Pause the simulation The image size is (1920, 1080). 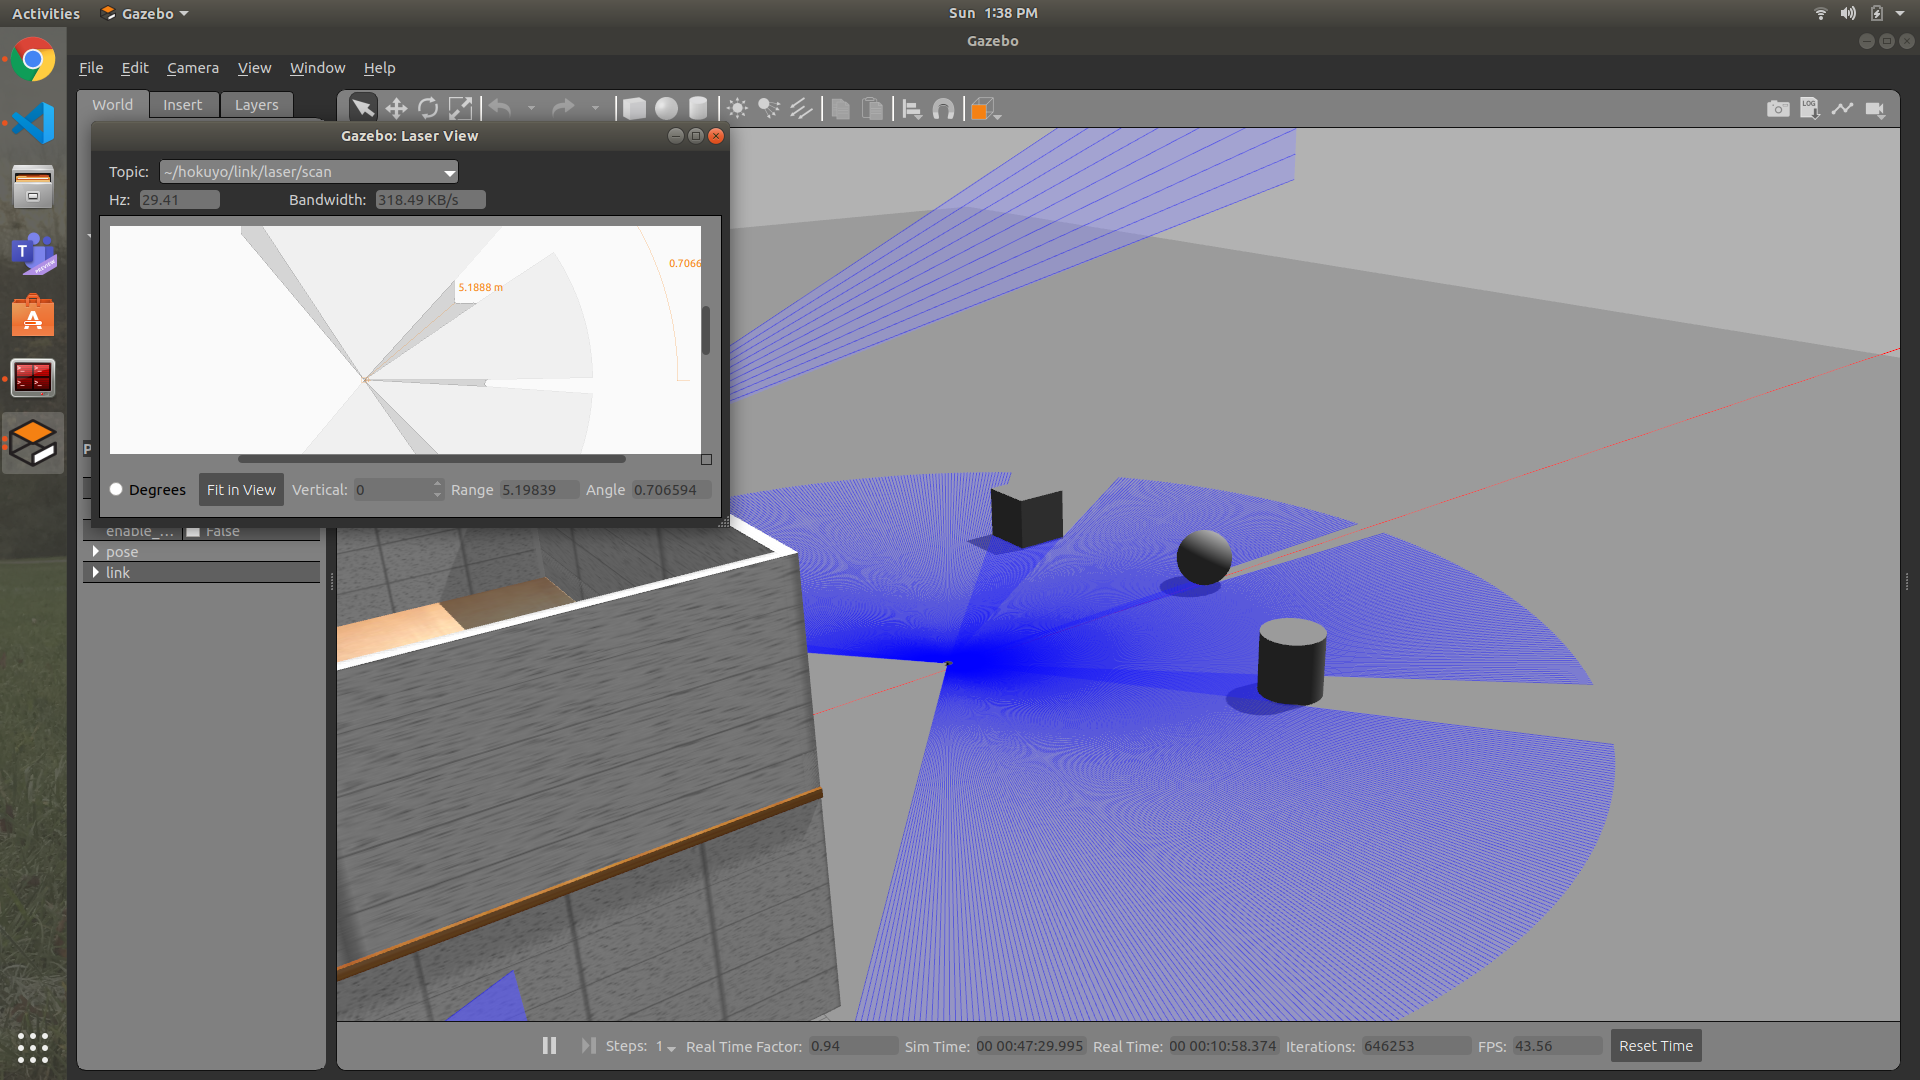click(x=549, y=1045)
